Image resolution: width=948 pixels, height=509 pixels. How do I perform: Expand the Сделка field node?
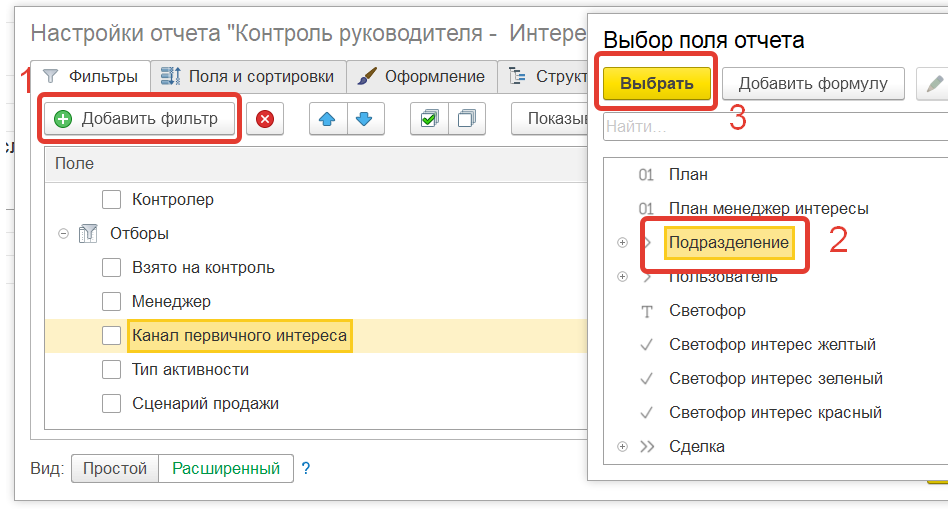pos(622,447)
